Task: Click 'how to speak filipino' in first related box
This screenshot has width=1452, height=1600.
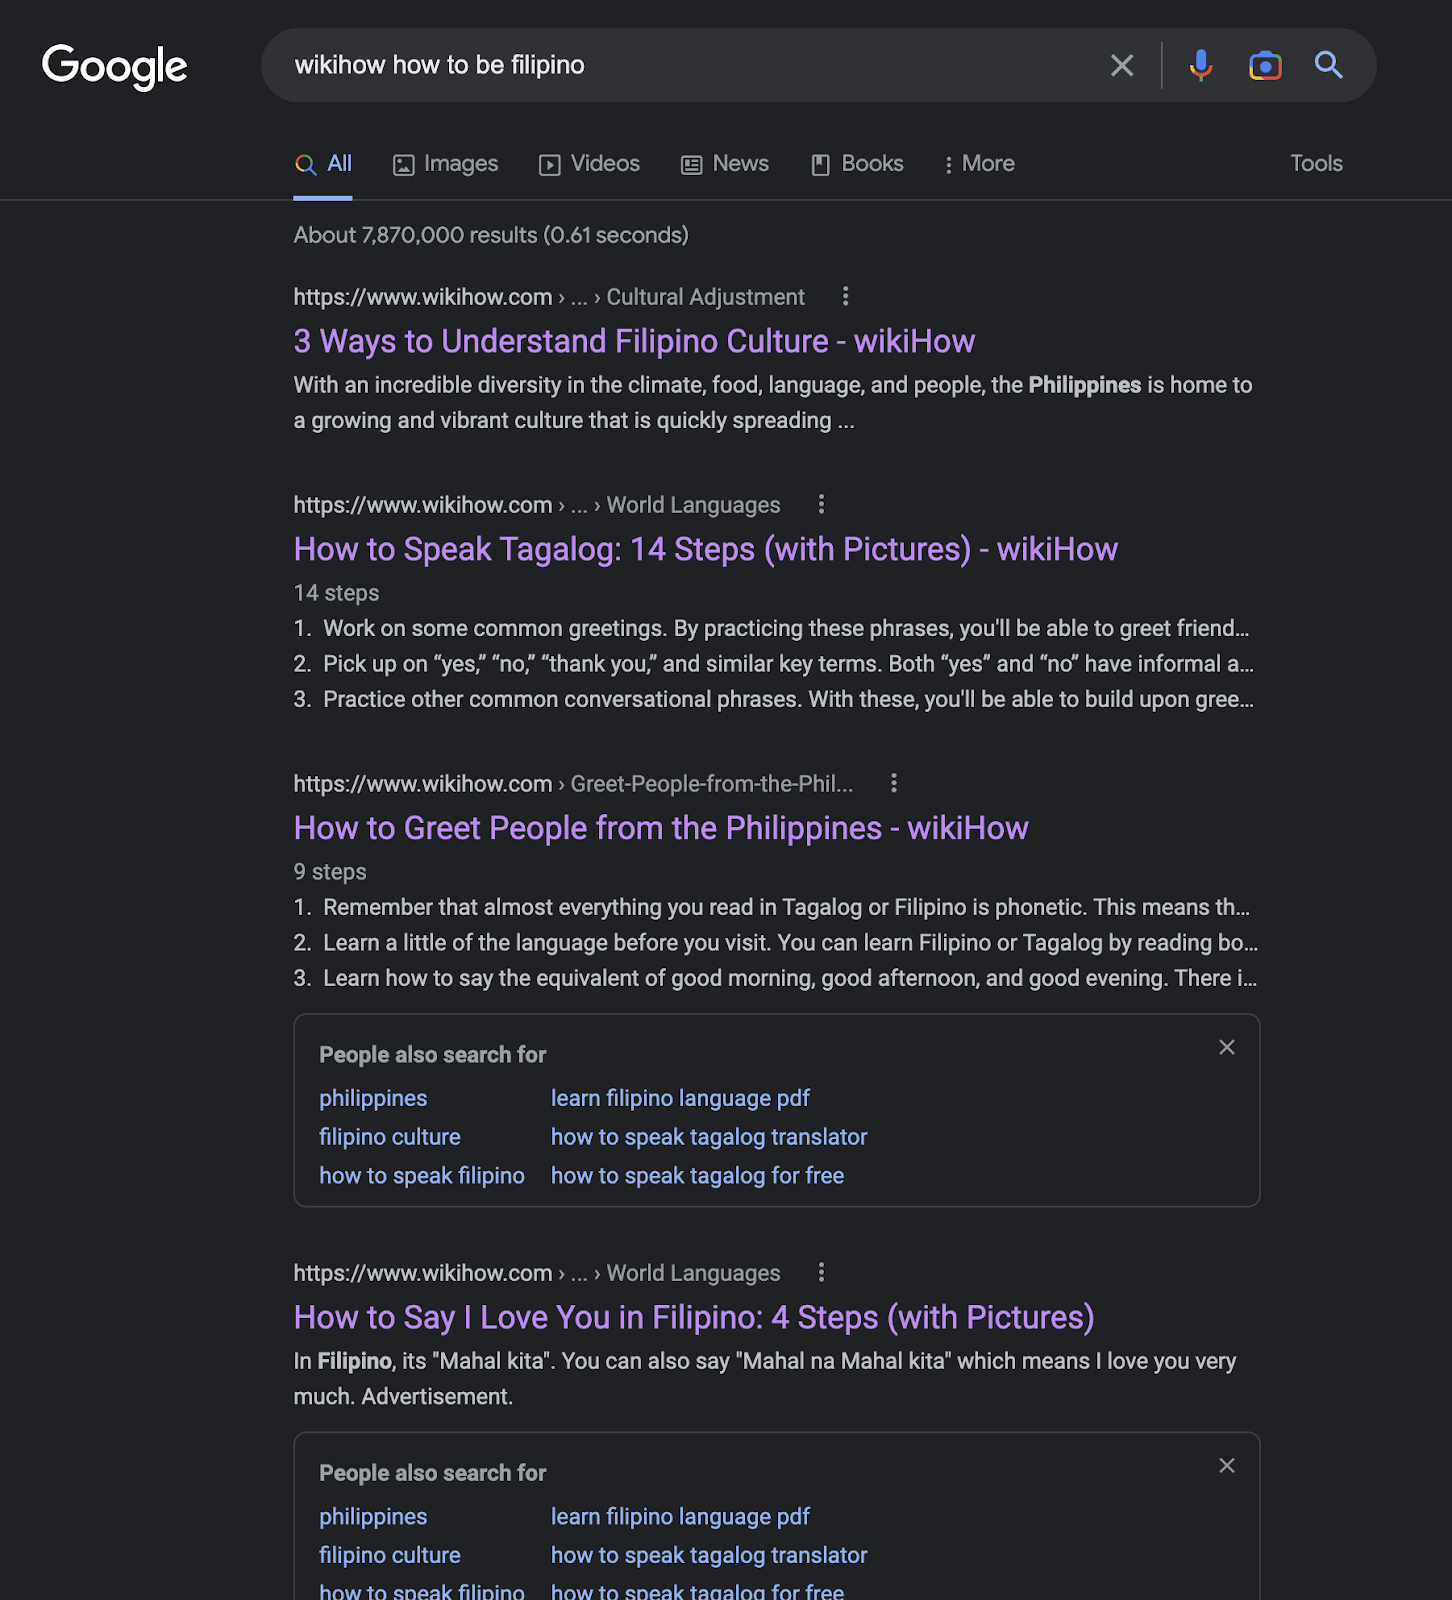Action: pos(422,1176)
